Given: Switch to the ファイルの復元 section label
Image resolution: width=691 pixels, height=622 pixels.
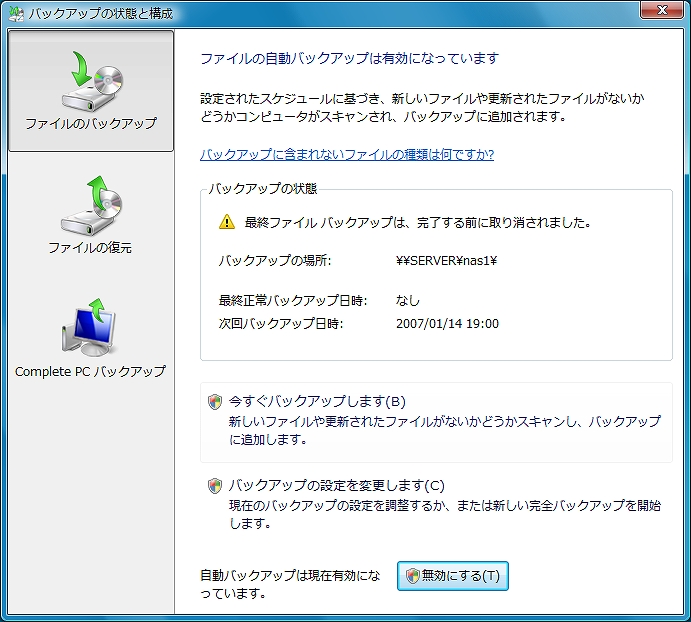Looking at the screenshot, I should 90,248.
